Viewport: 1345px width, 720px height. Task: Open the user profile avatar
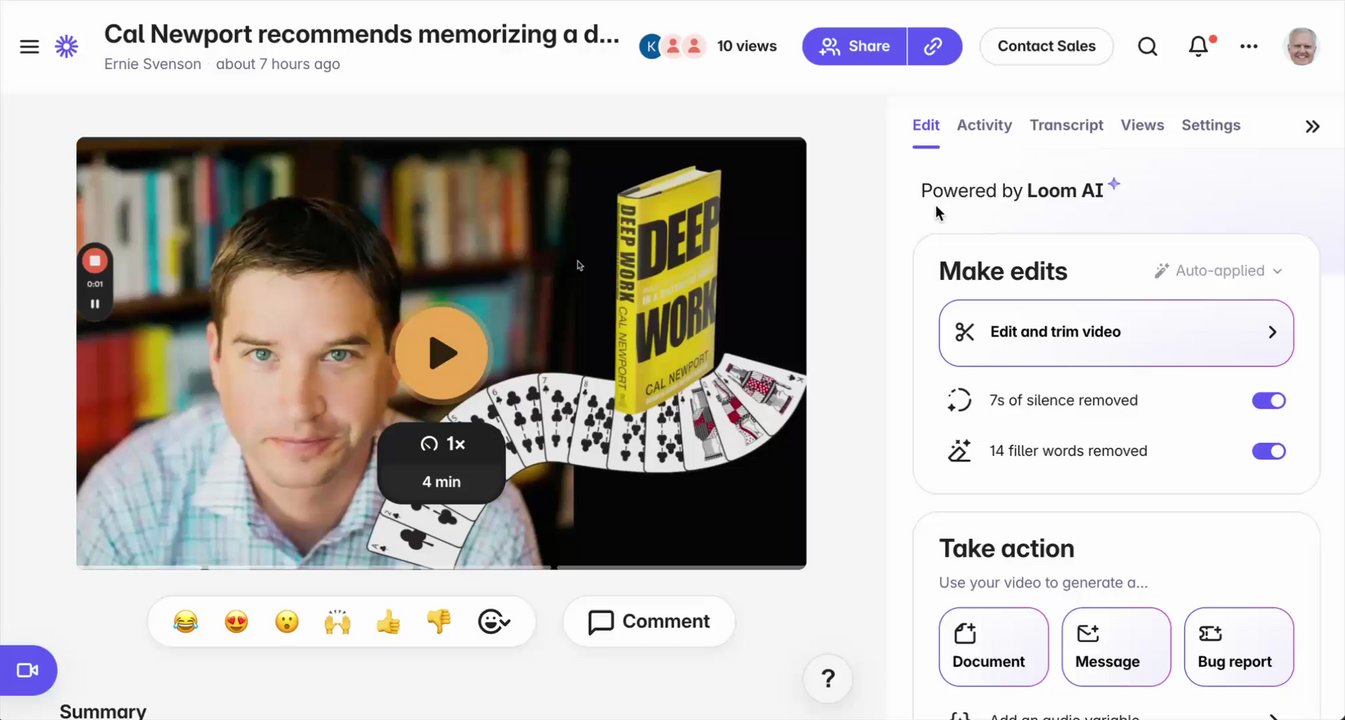pos(1301,46)
